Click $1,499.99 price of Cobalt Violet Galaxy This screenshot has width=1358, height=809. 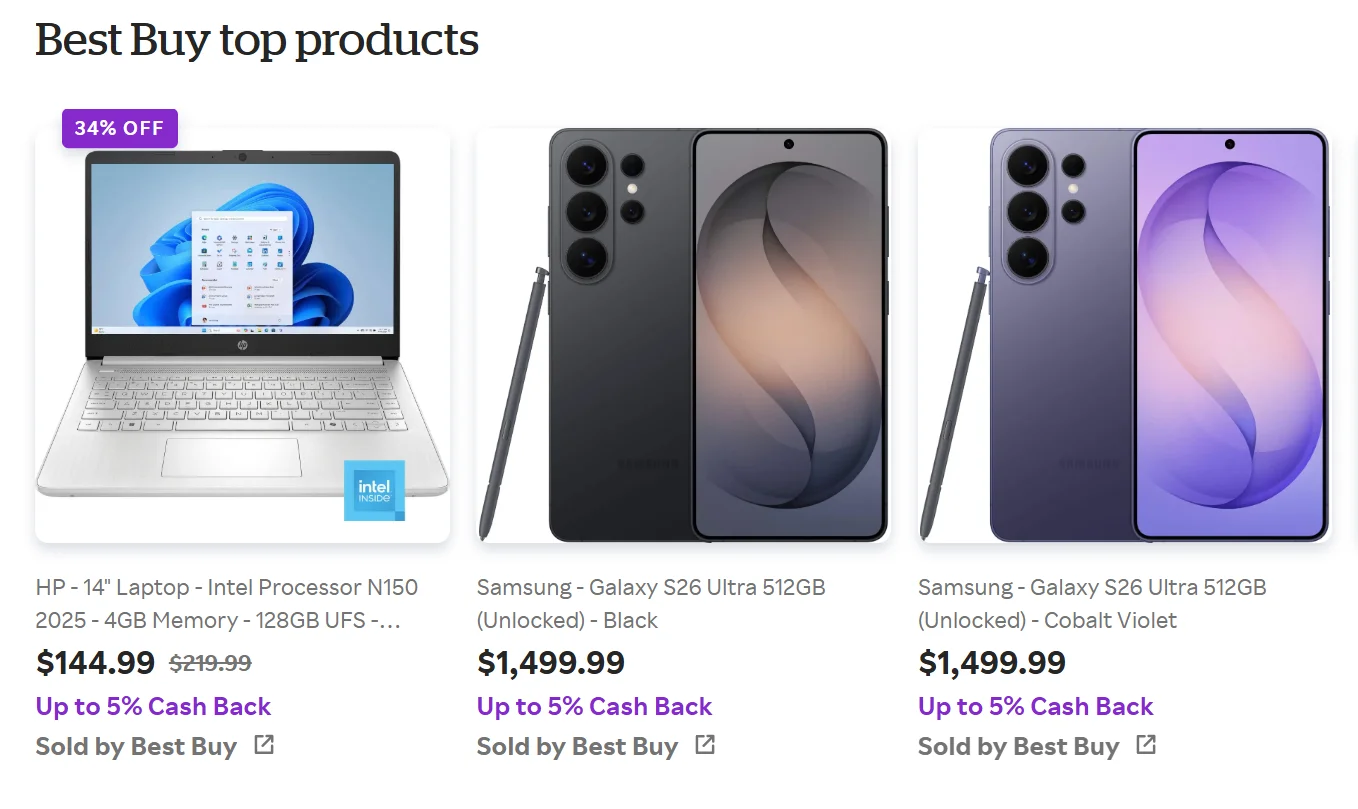pos(992,662)
